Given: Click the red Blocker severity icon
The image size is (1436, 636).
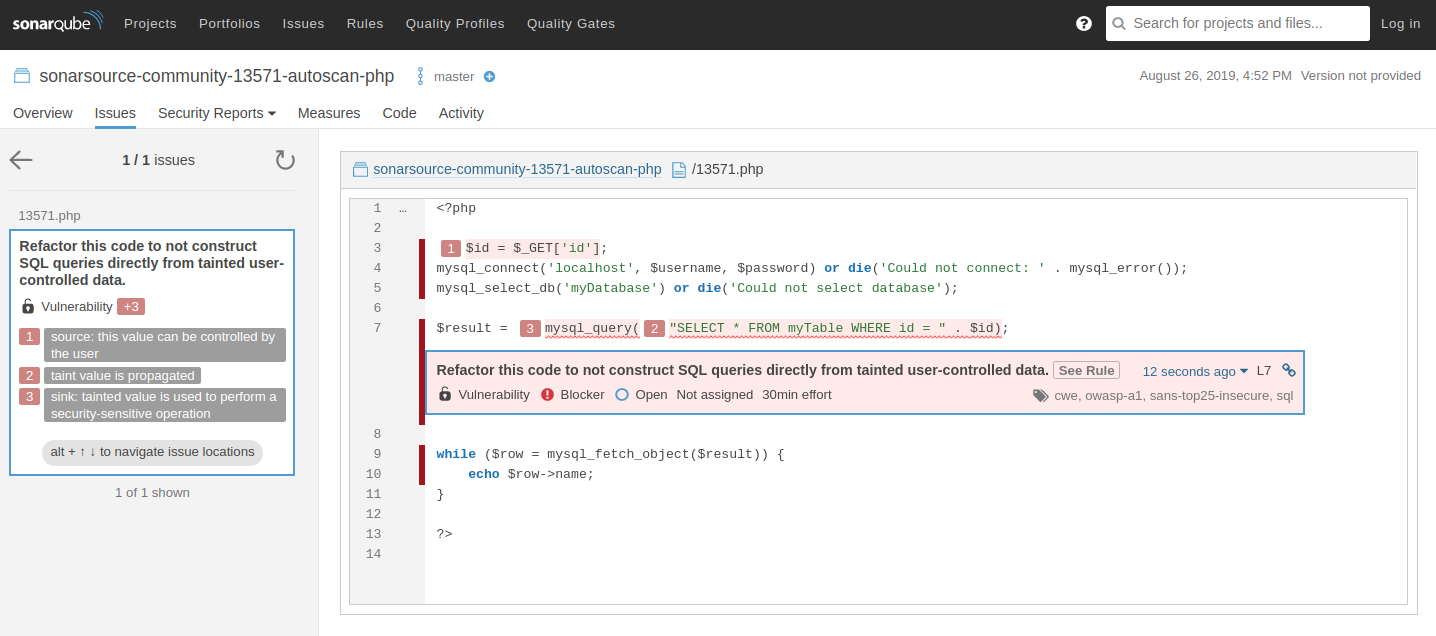Looking at the screenshot, I should [x=548, y=395].
